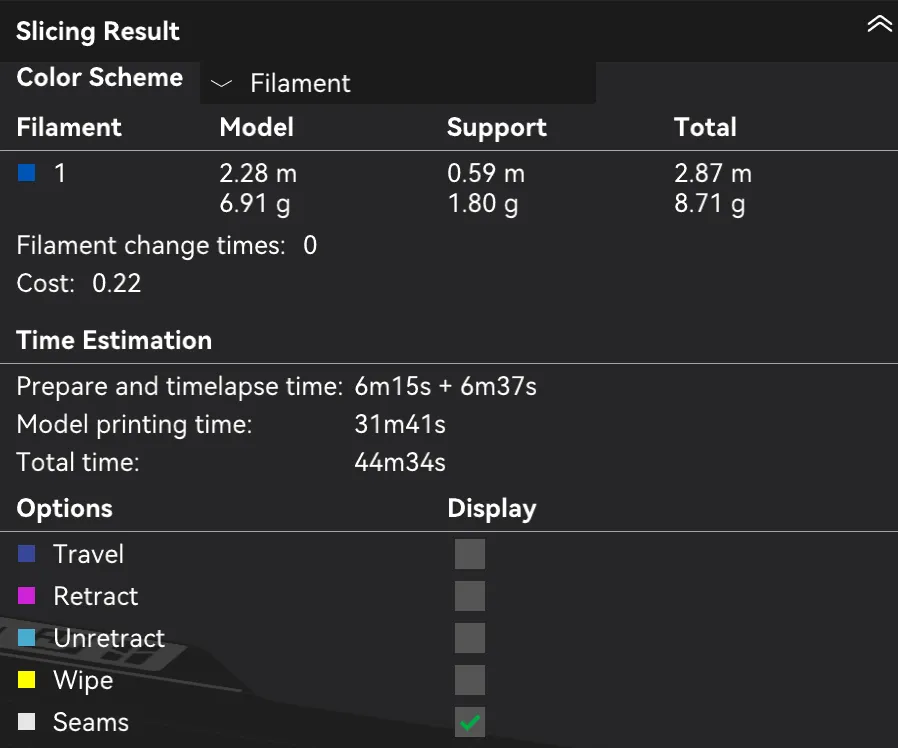Click the Total column header
898x748 pixels.
click(x=705, y=127)
